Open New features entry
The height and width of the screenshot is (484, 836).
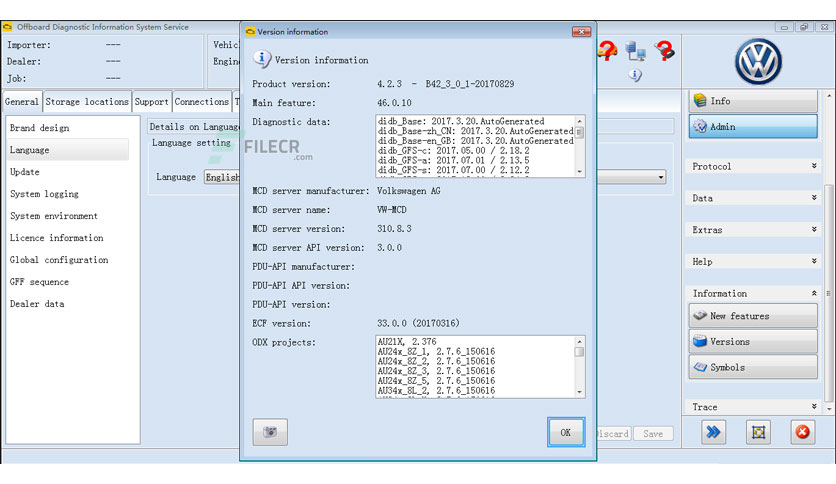(x=753, y=316)
